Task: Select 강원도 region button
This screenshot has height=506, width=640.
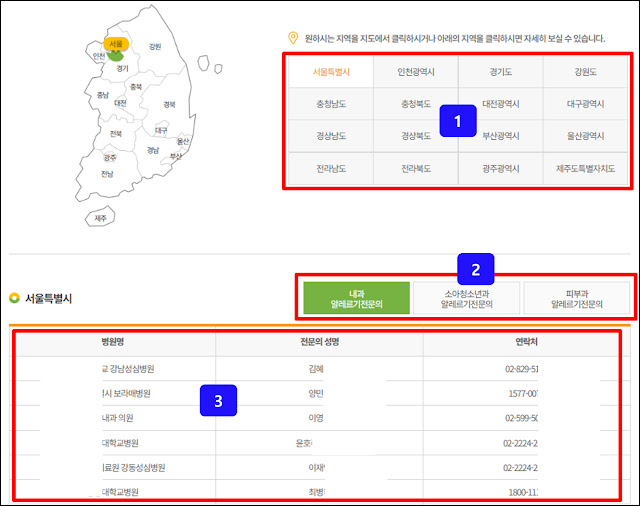Action: (x=585, y=72)
